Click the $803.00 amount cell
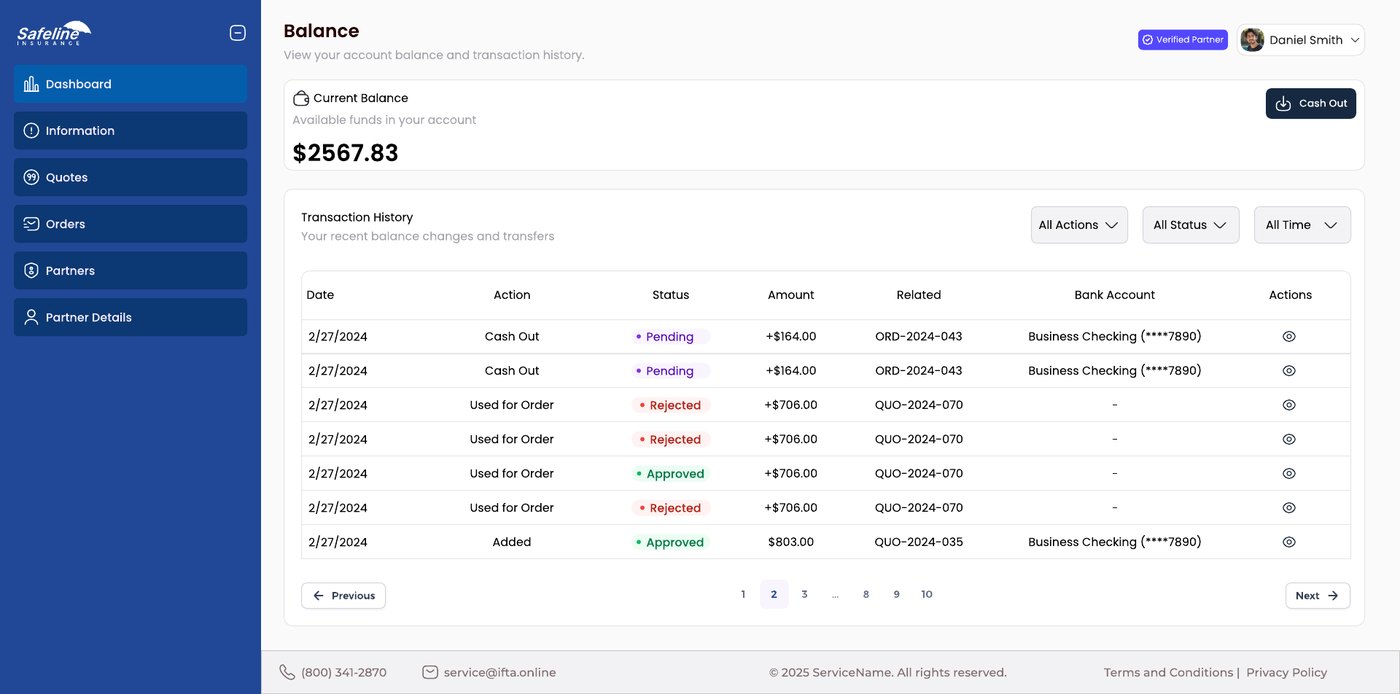The image size is (1400, 694). coord(791,542)
